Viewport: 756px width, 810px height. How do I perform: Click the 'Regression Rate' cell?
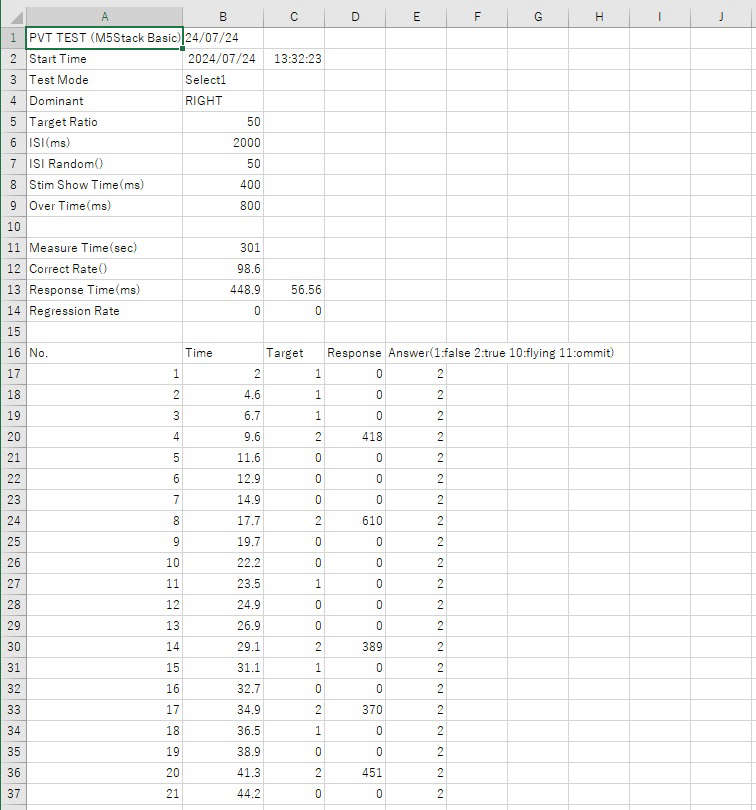(104, 311)
